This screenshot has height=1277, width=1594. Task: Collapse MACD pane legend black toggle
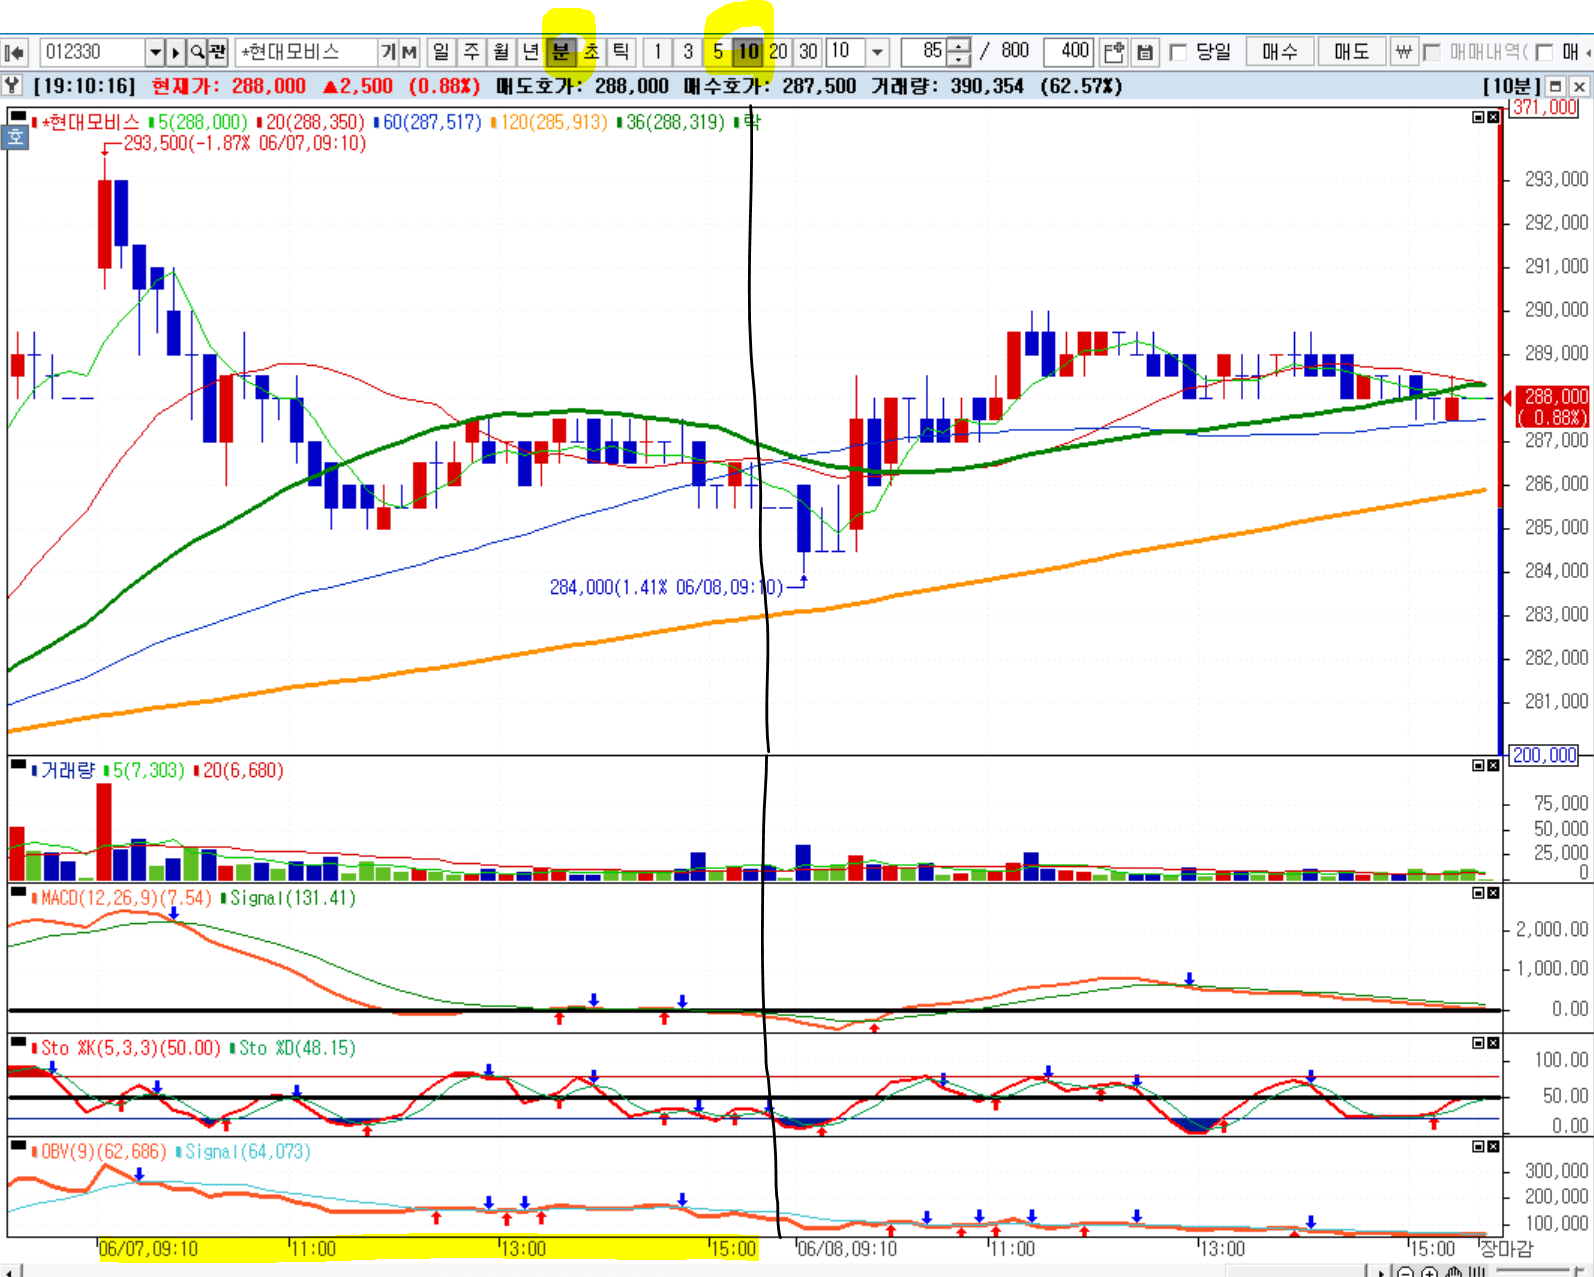[18, 892]
